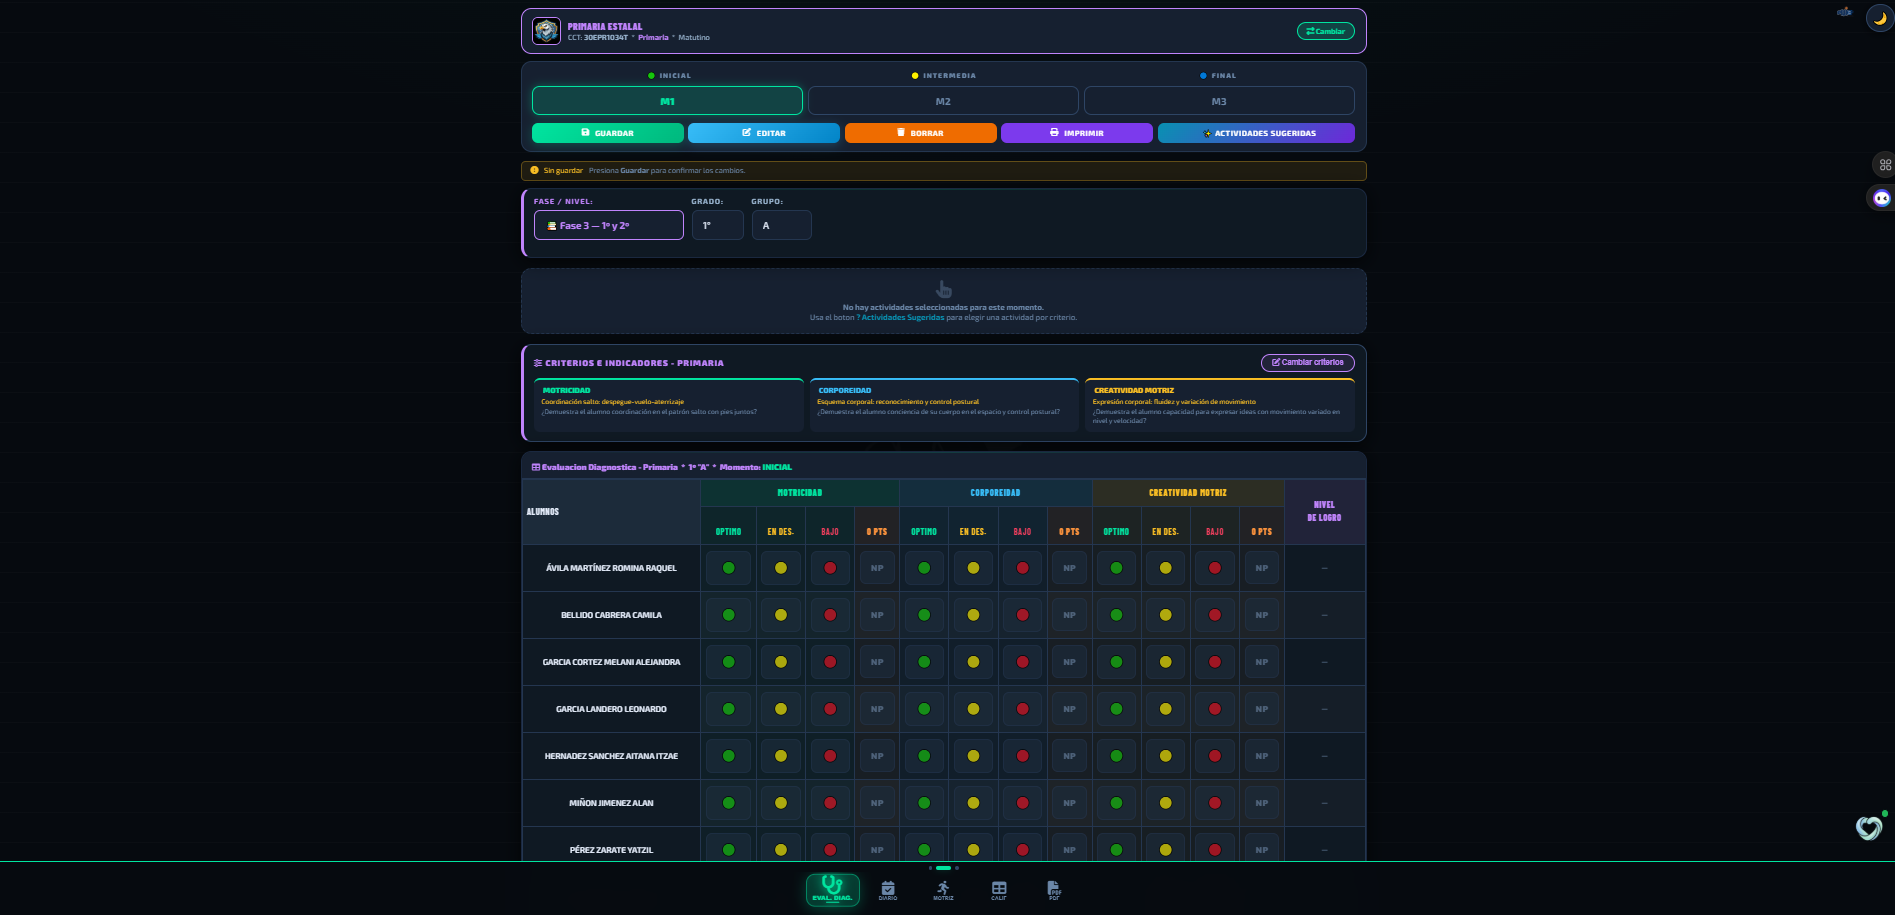Toggle dark mode with the moon icon
The height and width of the screenshot is (915, 1895).
1880,19
